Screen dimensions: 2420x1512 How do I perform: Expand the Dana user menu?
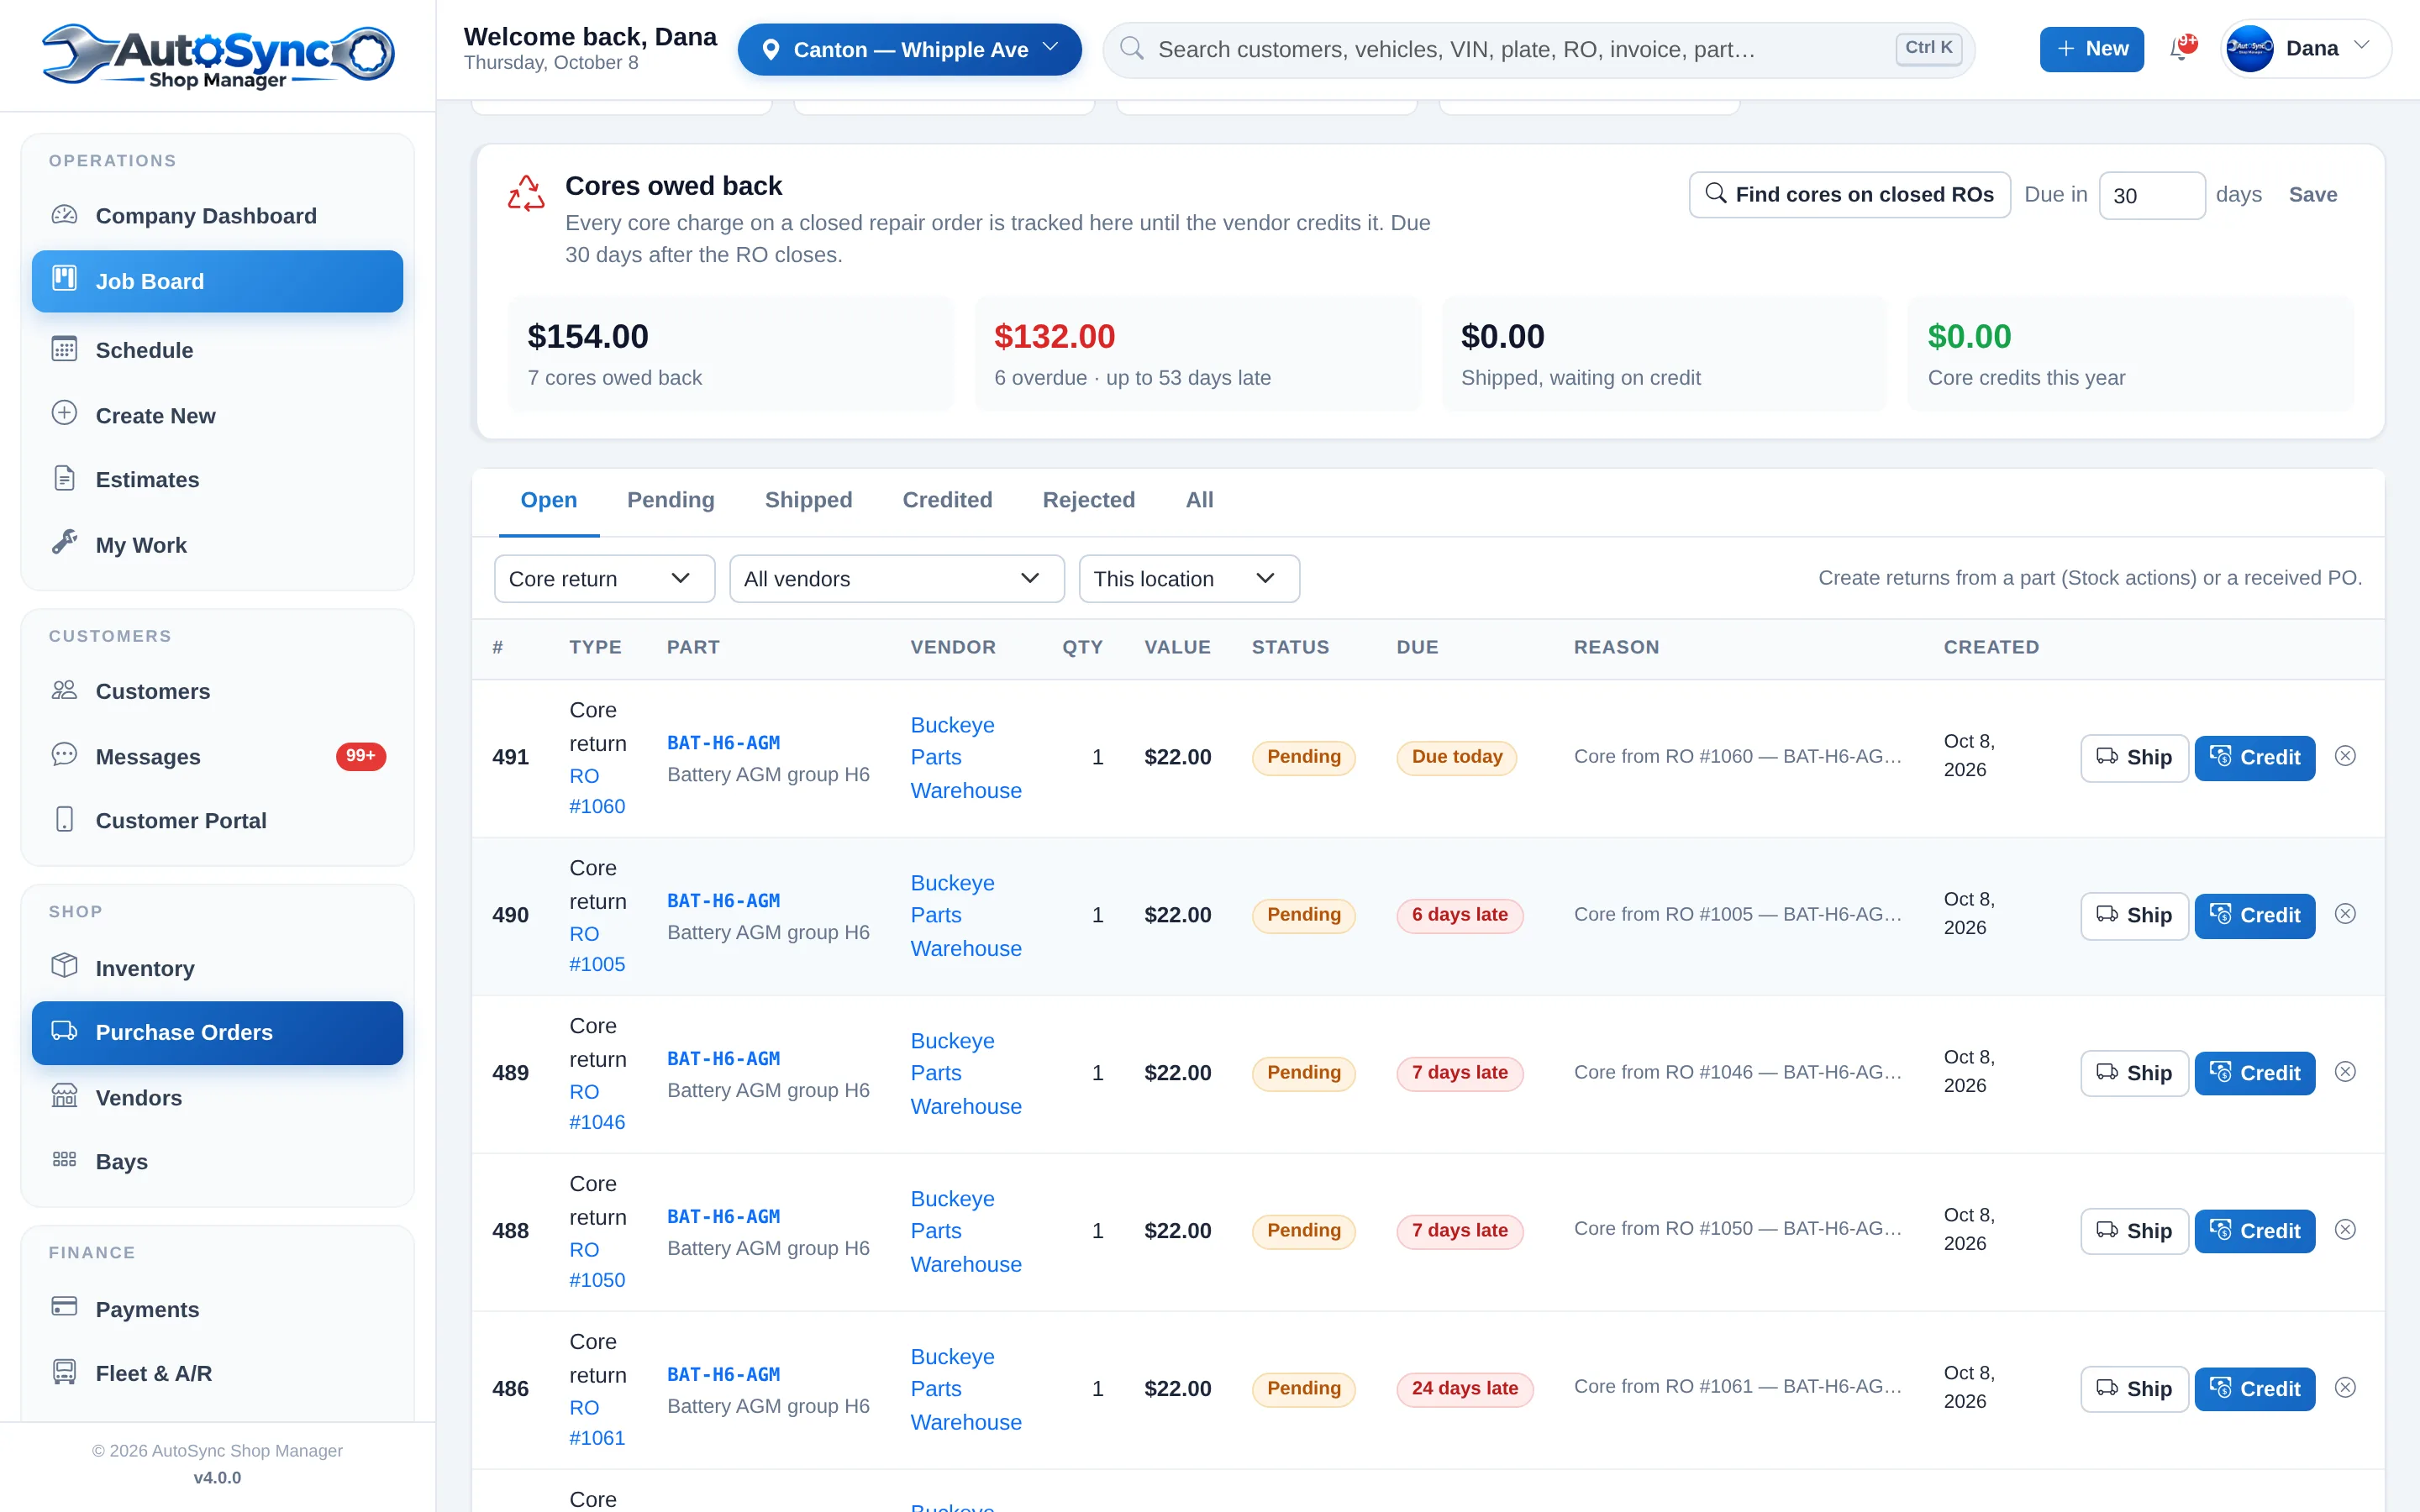tap(2305, 48)
